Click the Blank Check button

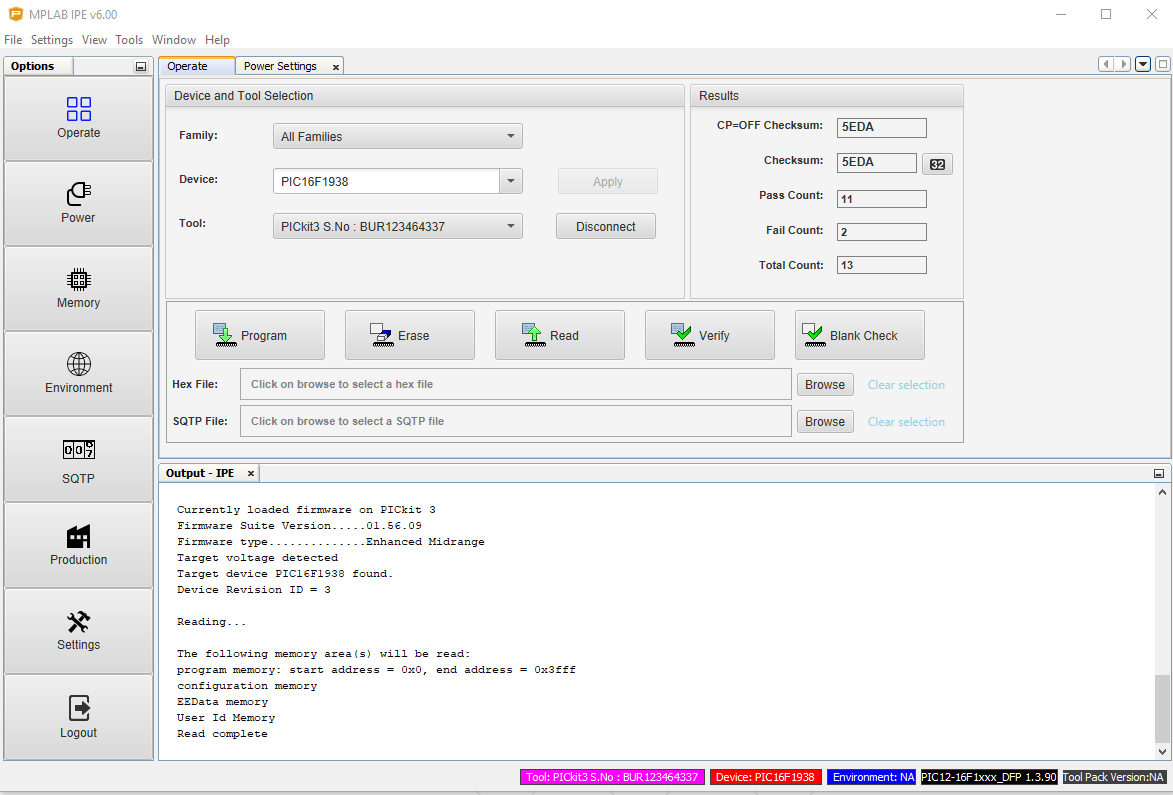tap(860, 335)
